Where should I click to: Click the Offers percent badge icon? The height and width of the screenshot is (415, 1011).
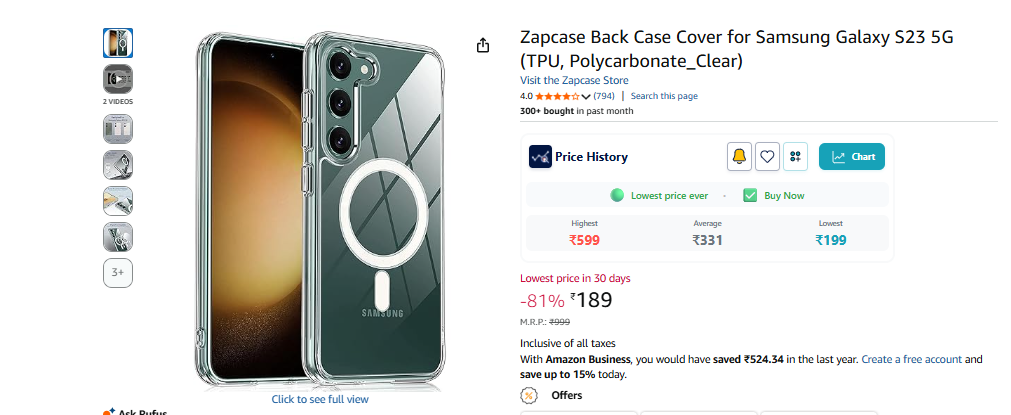529,395
